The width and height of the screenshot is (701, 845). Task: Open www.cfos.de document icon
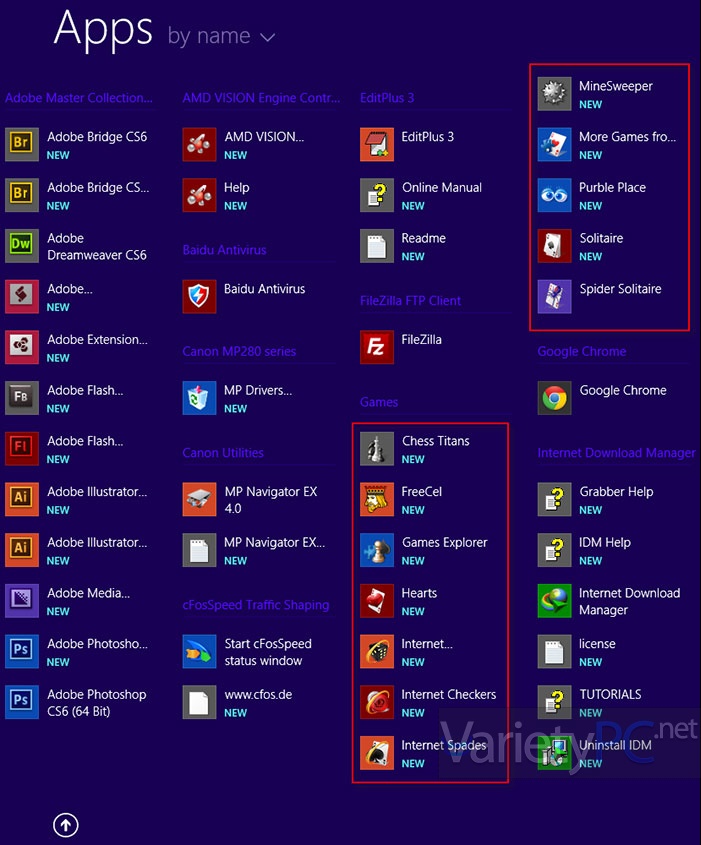click(x=199, y=702)
